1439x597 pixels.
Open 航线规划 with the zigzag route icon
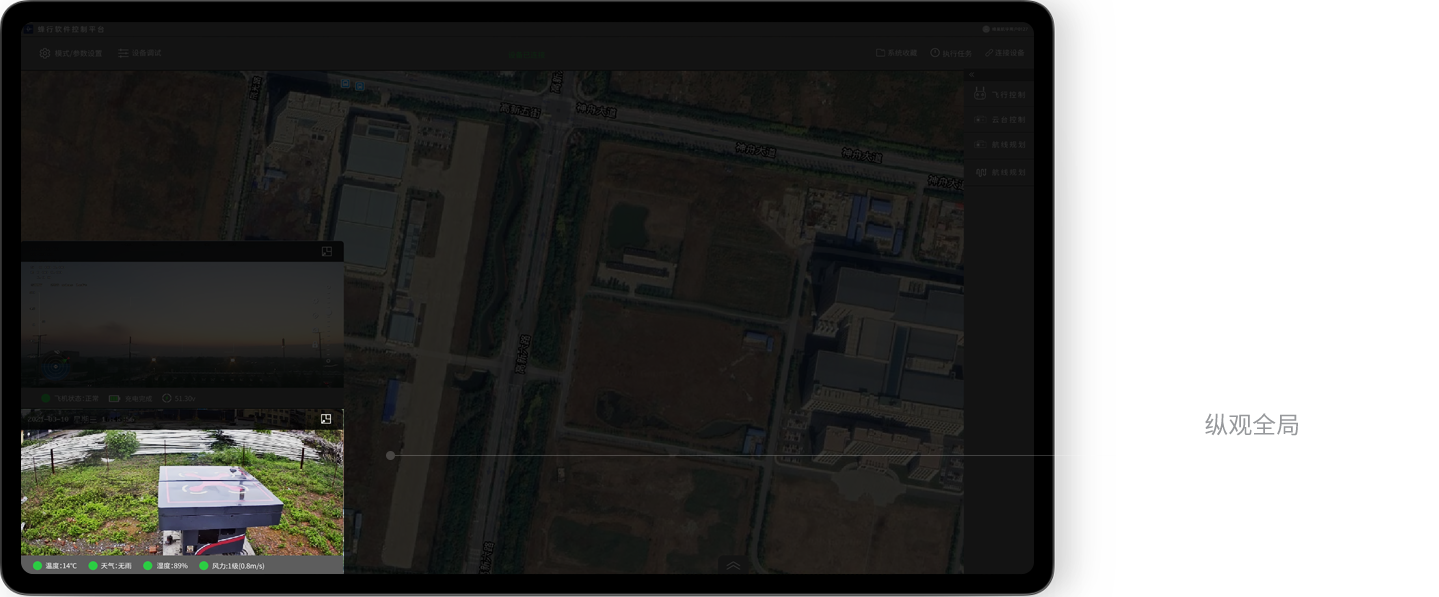1000,173
